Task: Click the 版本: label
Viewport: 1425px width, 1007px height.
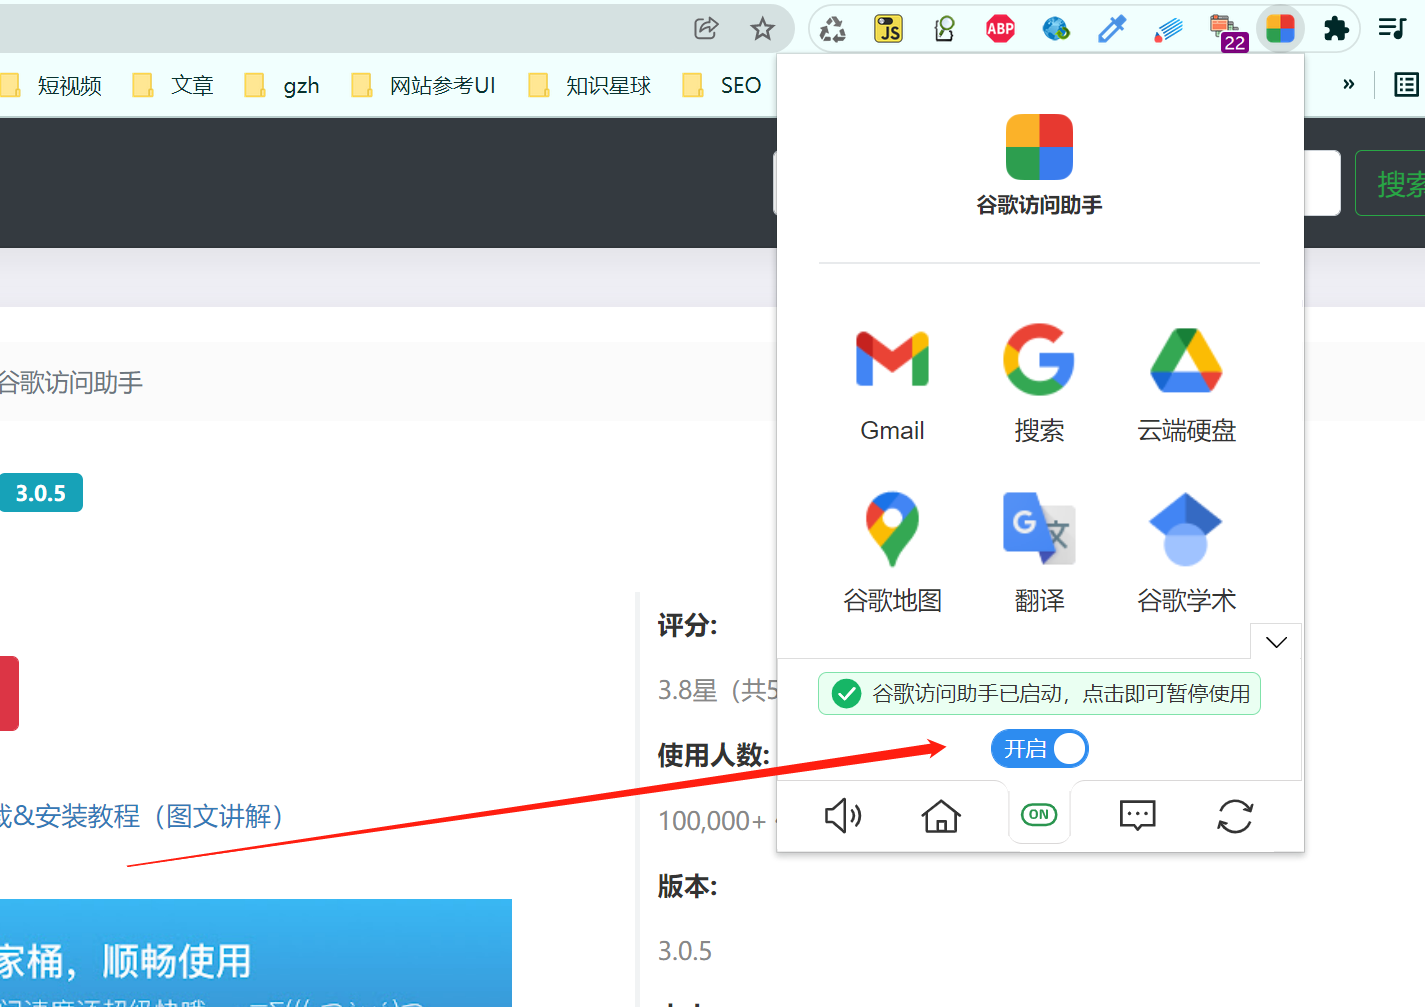Action: (x=688, y=886)
